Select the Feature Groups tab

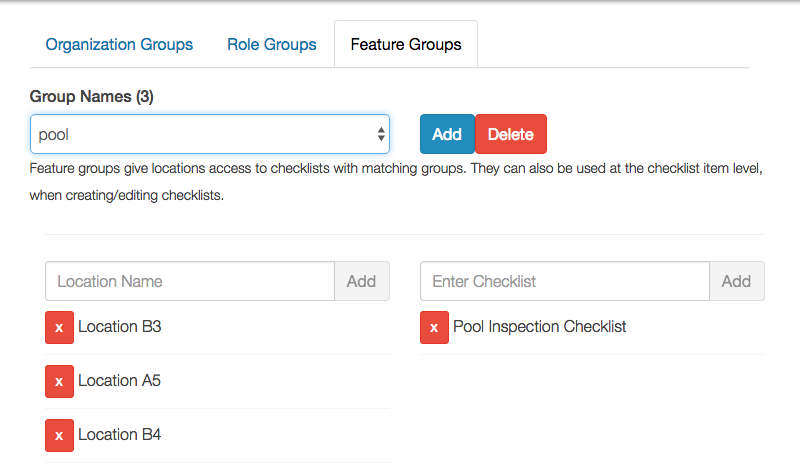(406, 45)
